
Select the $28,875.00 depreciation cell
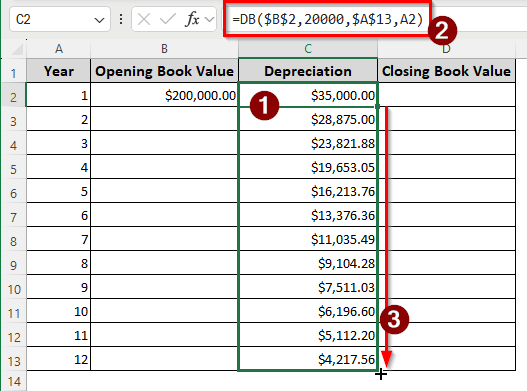point(308,119)
